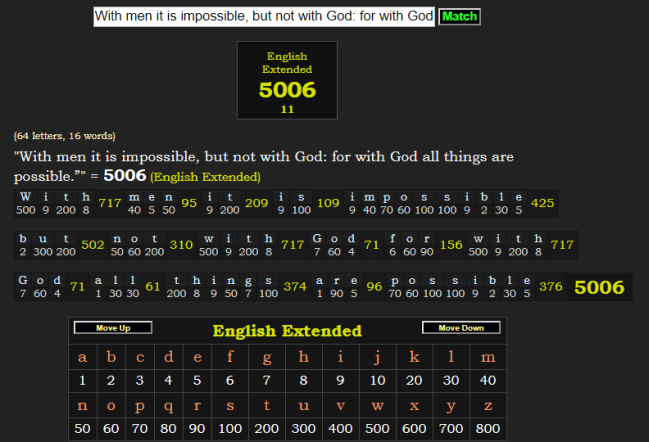Click the small '11' under 5006 in the box
Screen dimensions: 649x442
click(287, 110)
